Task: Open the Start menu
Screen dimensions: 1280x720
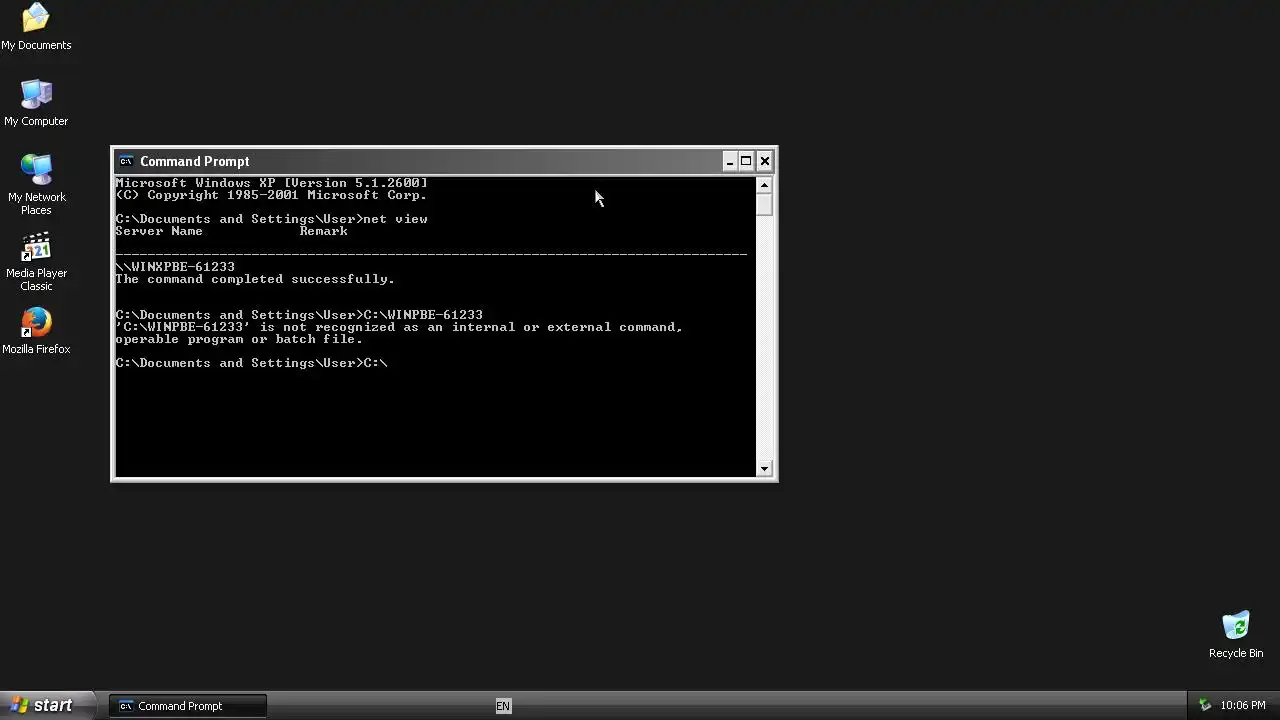Action: tap(47, 705)
